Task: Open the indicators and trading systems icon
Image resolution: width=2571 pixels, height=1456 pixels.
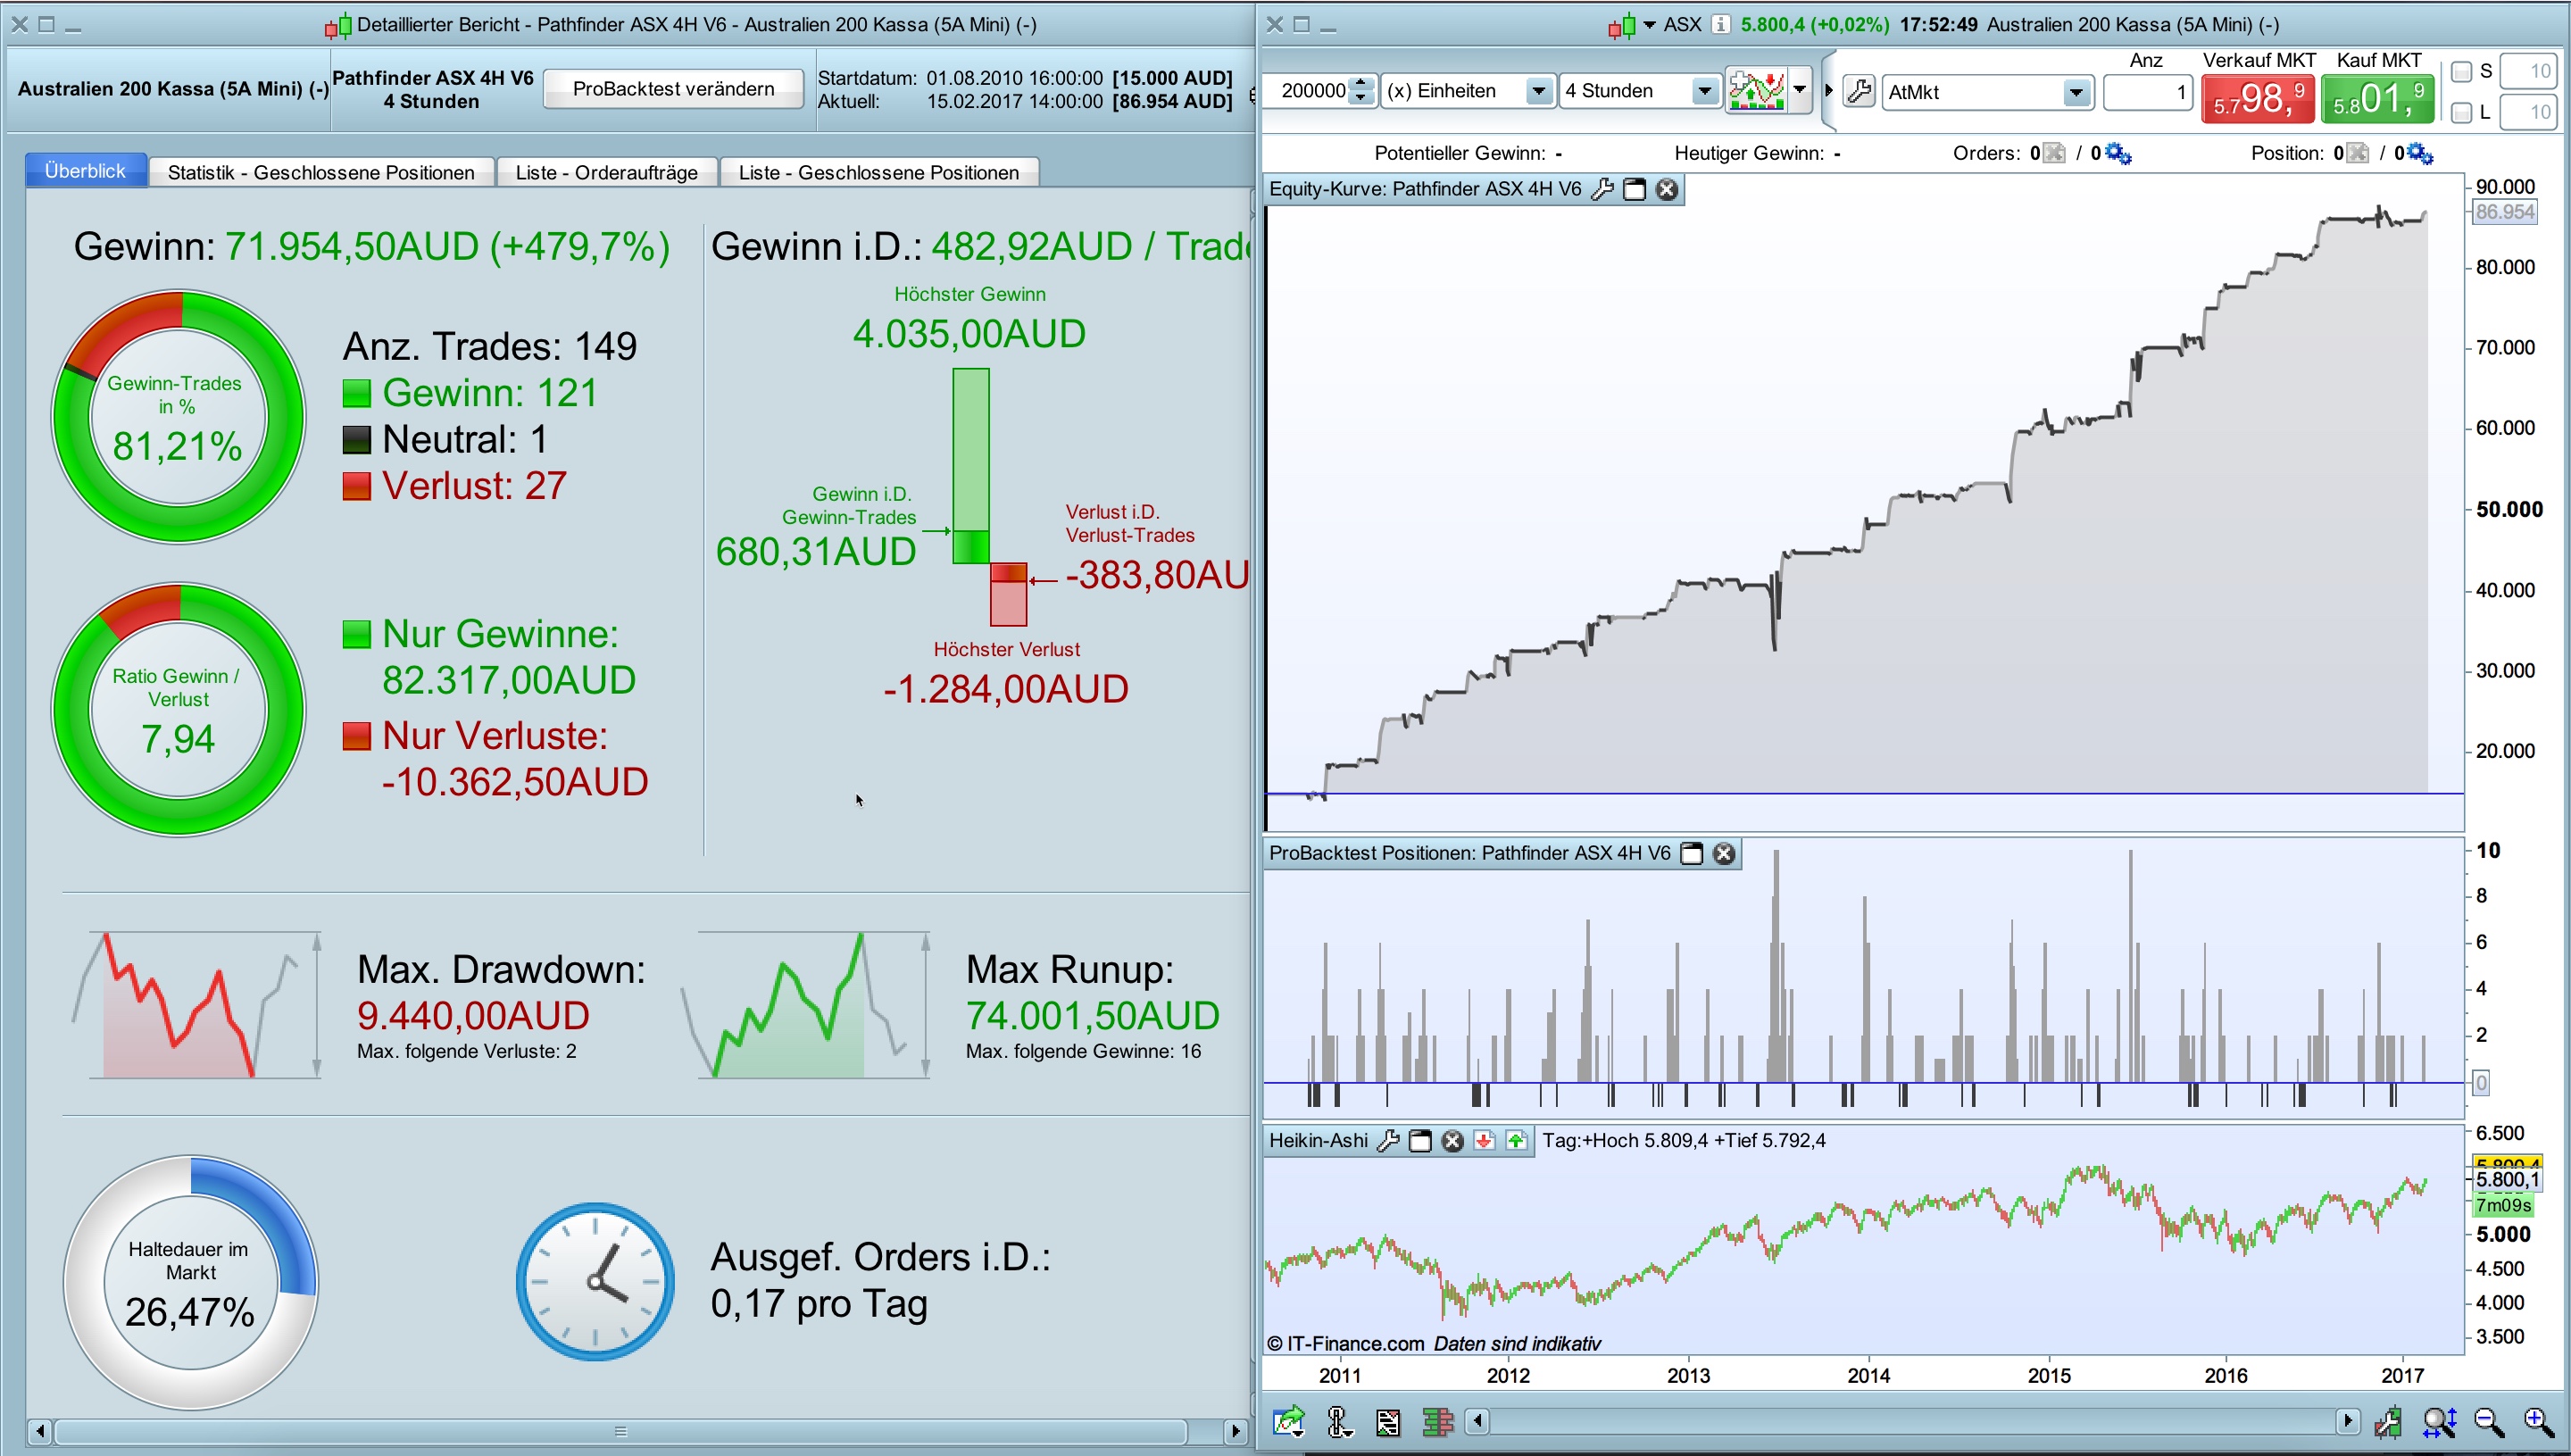Action: click(1758, 91)
